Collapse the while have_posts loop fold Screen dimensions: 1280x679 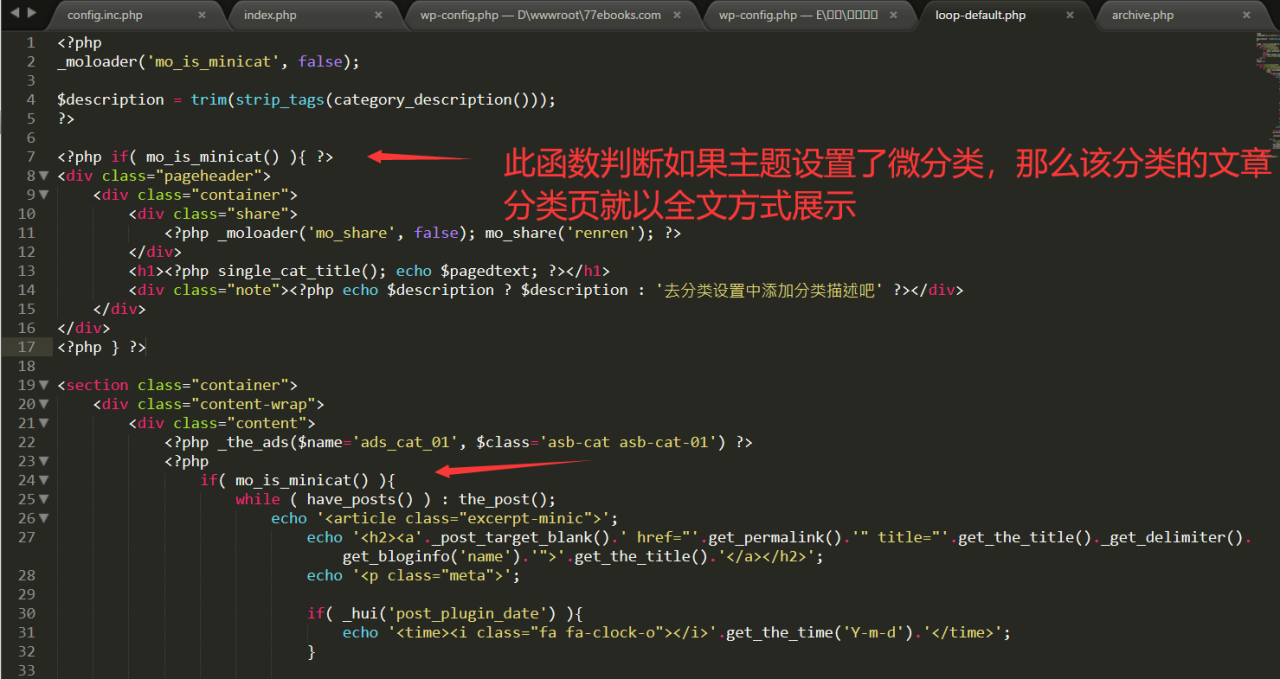coord(42,498)
